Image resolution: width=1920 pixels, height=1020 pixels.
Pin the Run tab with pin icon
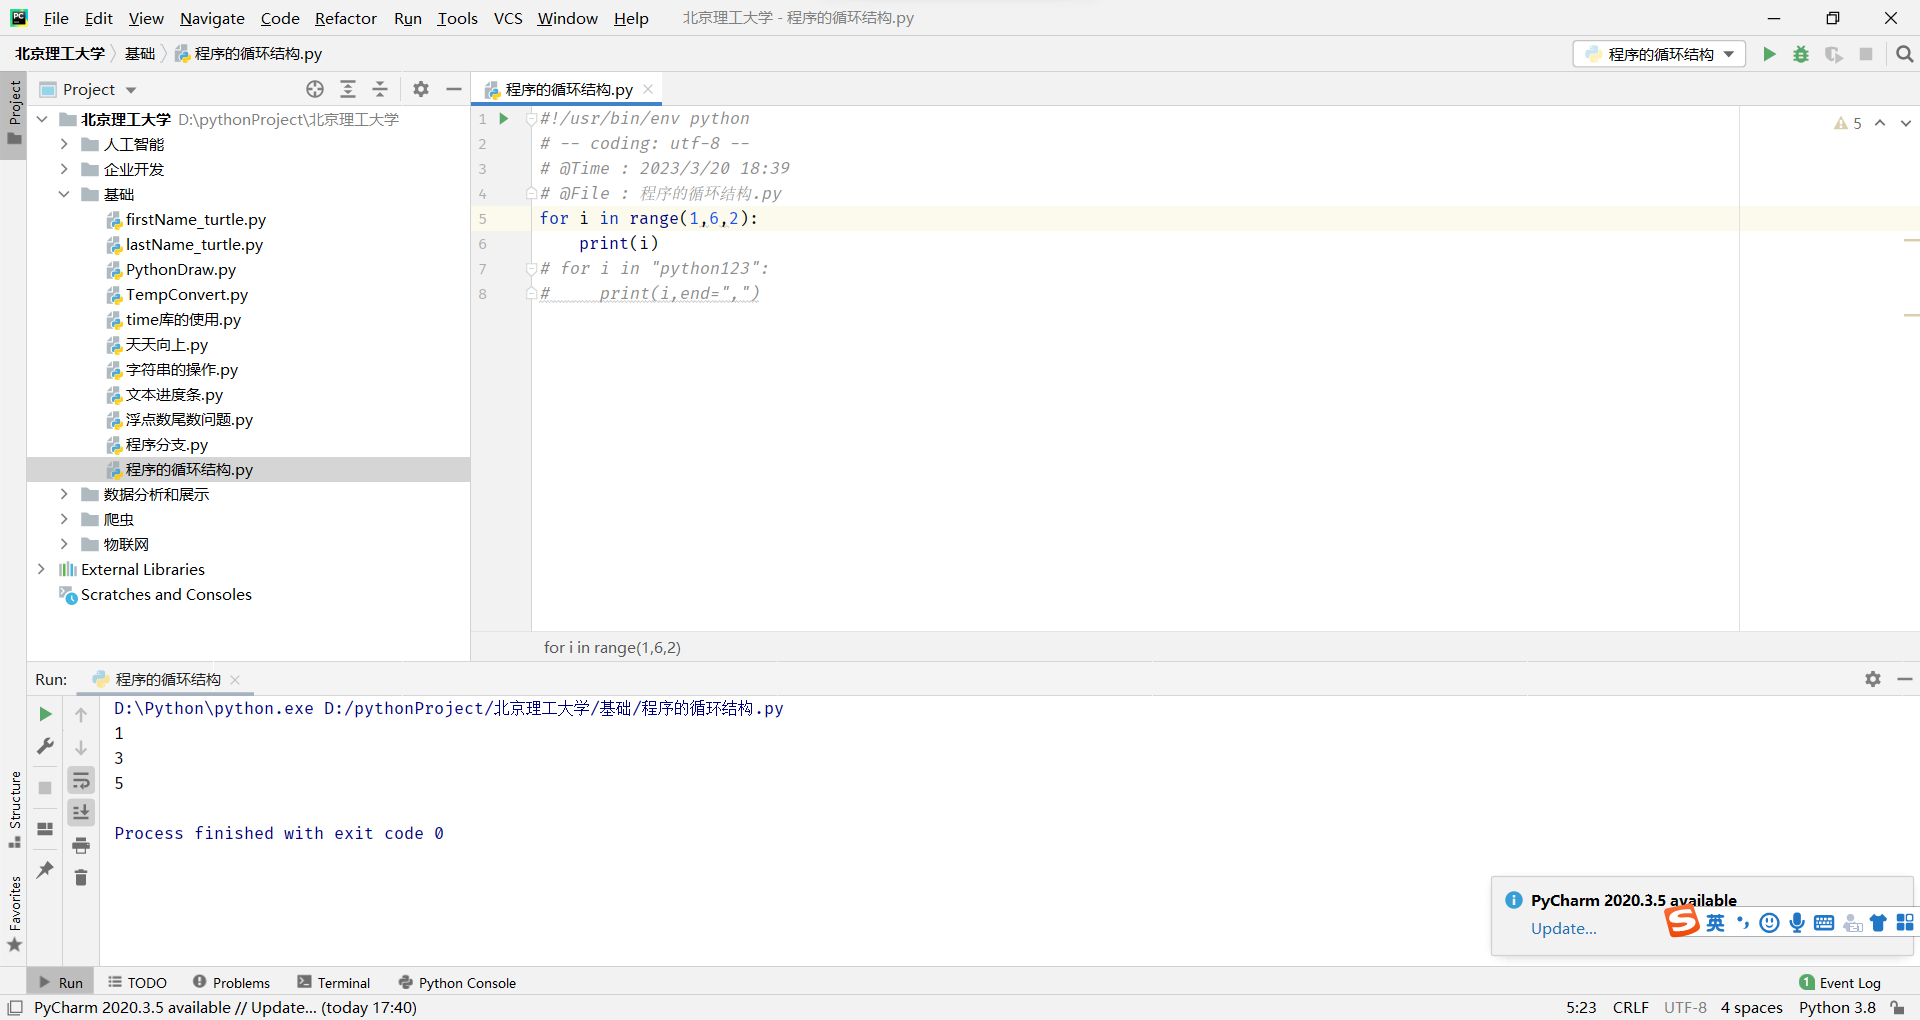(x=45, y=870)
